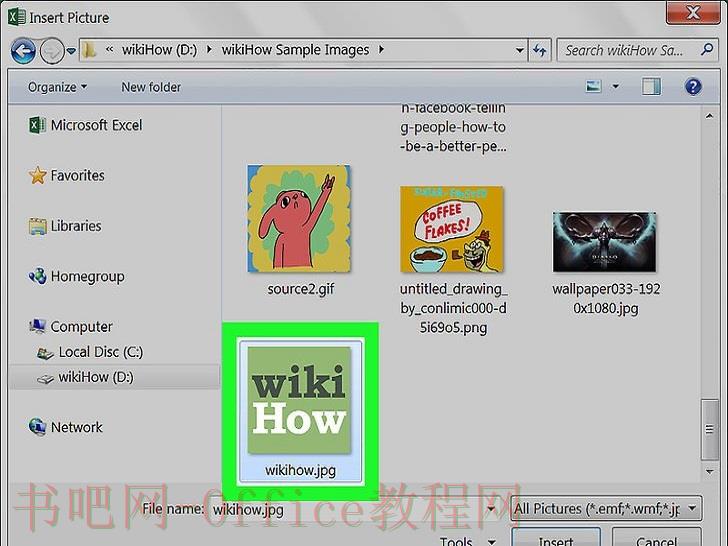Click the search magnifier icon
This screenshot has width=728, height=546.
point(707,49)
